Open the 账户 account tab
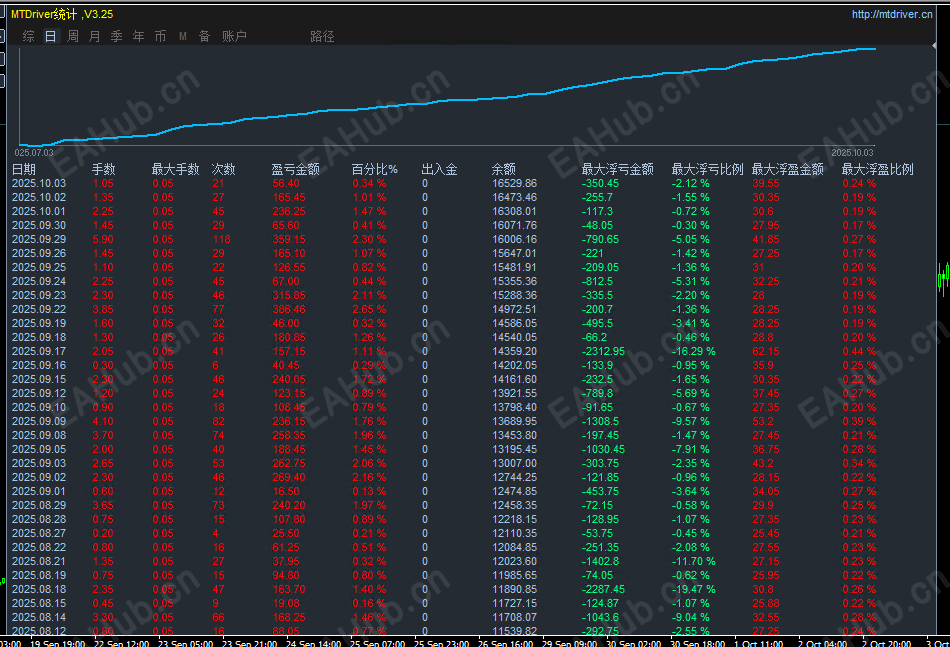Viewport: 950px width, 647px height. click(234, 36)
